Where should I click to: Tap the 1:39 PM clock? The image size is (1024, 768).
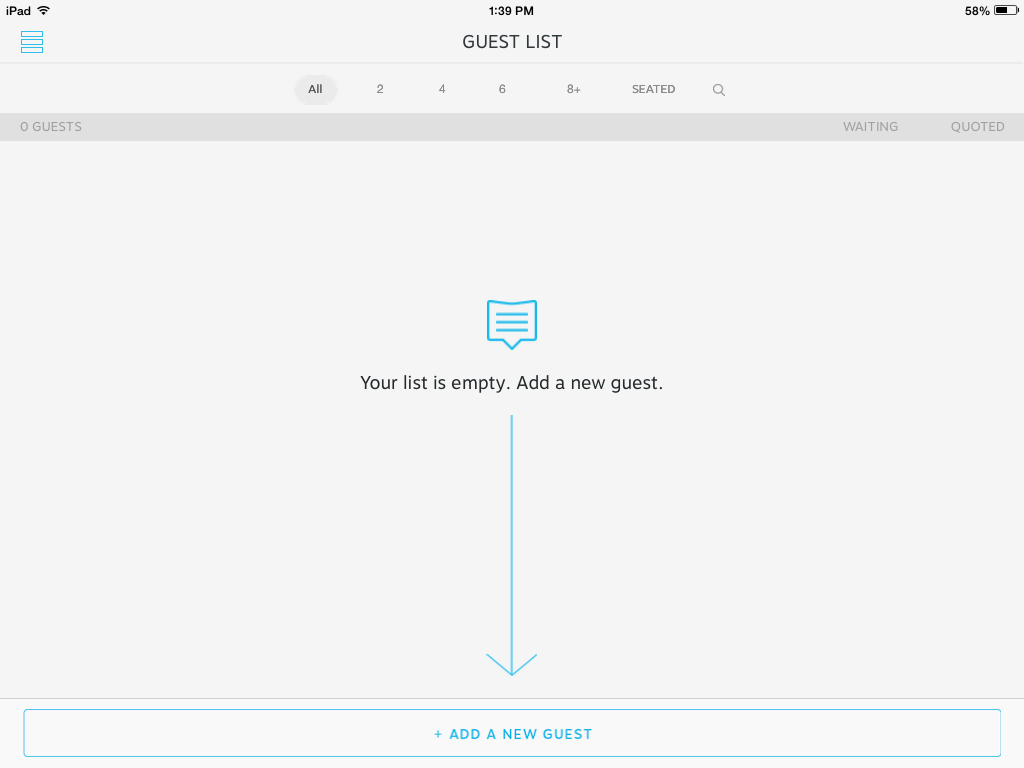coord(511,11)
